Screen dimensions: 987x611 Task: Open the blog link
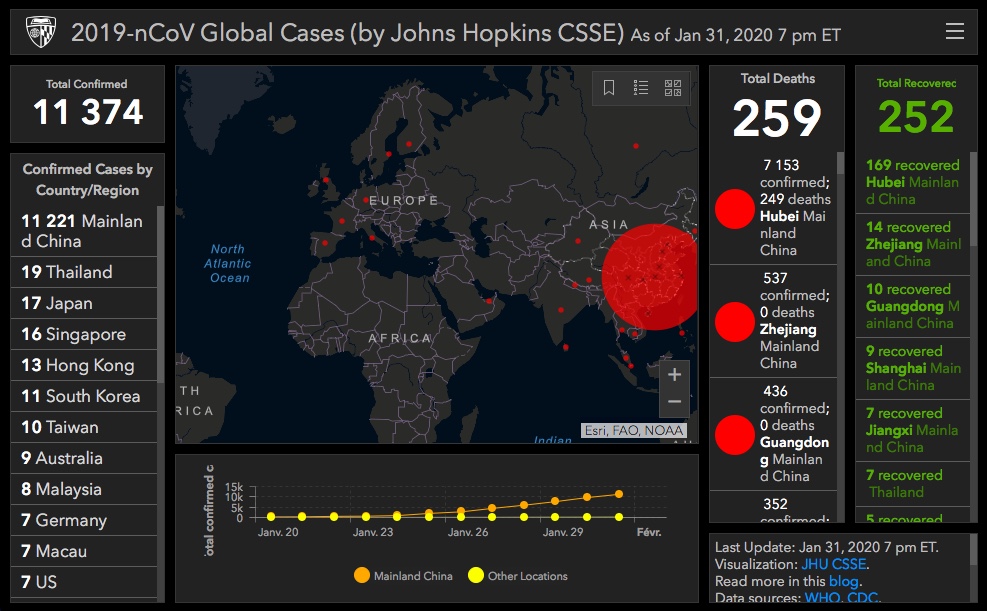843,581
